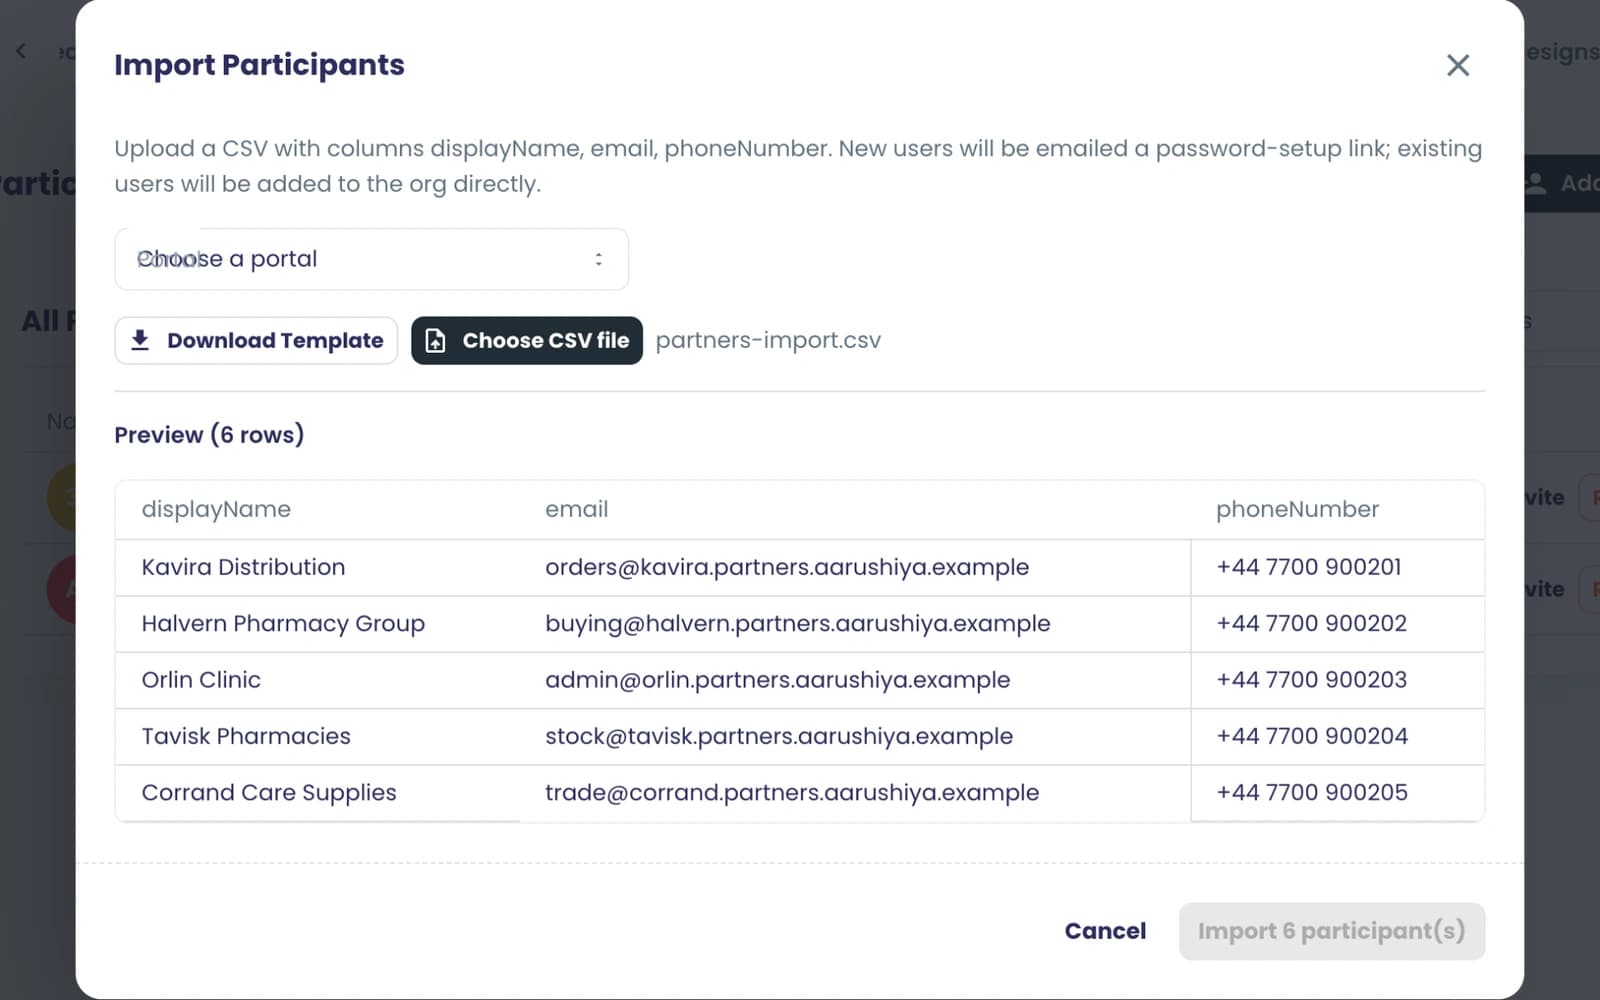The width and height of the screenshot is (1600, 1000).
Task: Click Cancel in the import dialog
Action: pyautogui.click(x=1105, y=931)
